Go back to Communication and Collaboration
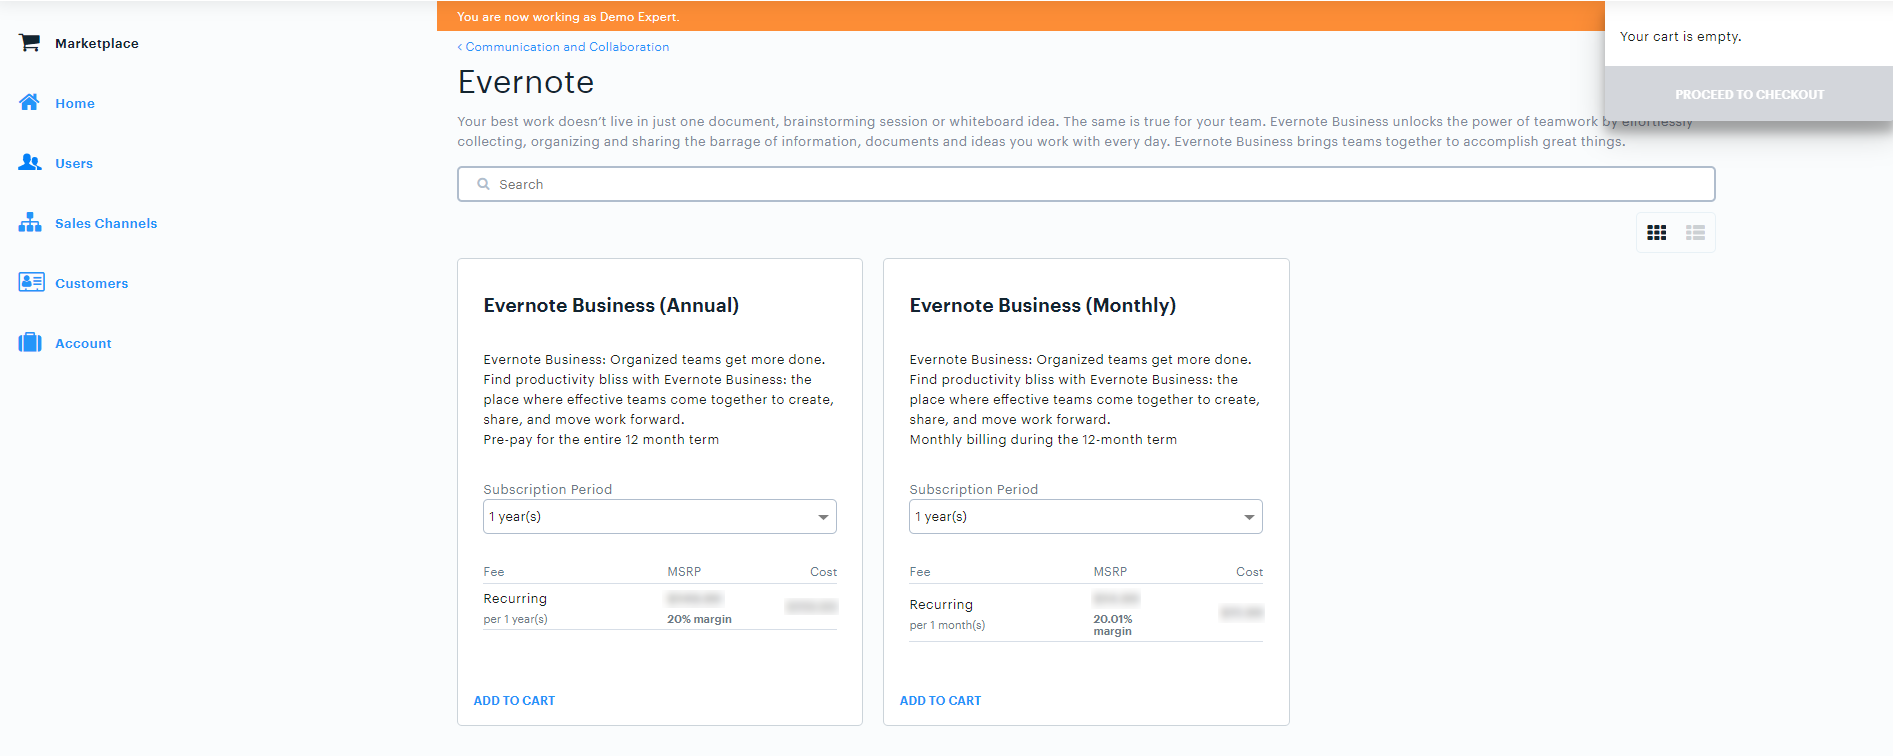Image resolution: width=1893 pixels, height=756 pixels. (564, 47)
